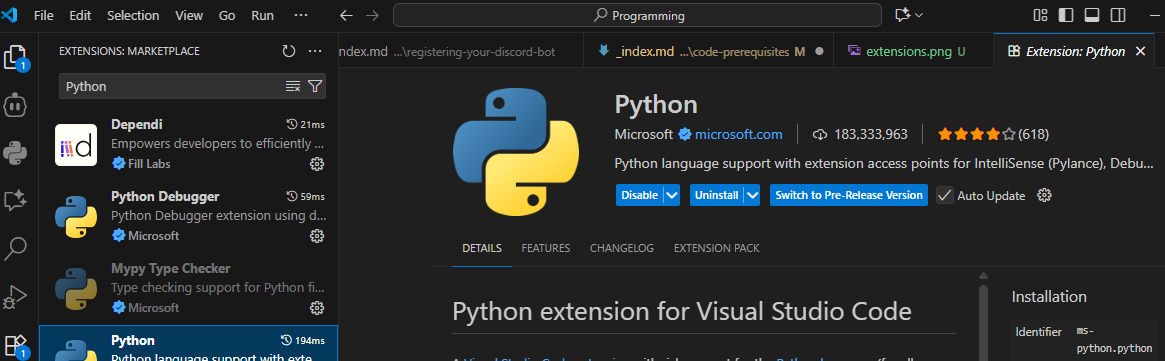The width and height of the screenshot is (1165, 361).
Task: Switch to the CHANGELOG tab
Action: coord(622,248)
